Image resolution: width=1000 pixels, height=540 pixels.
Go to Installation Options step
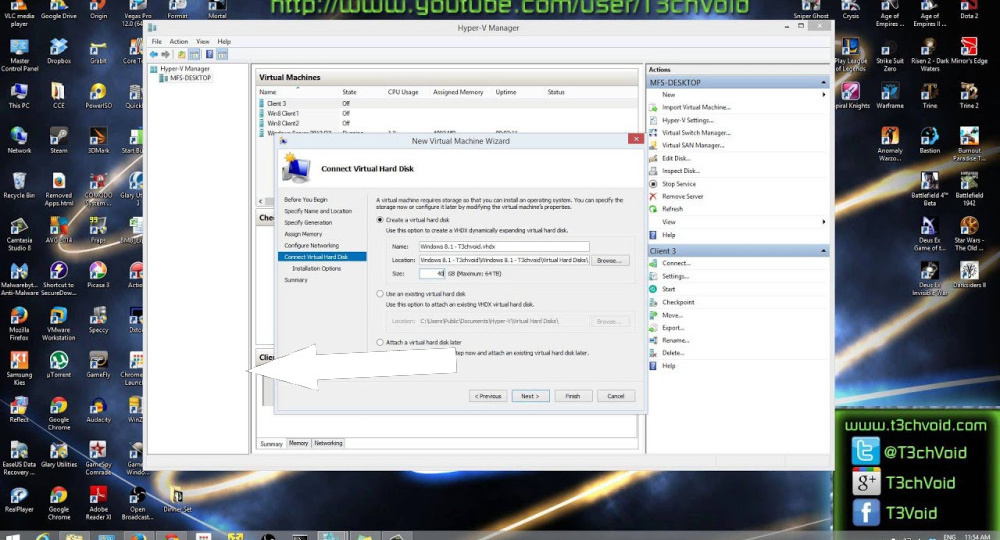pos(316,268)
